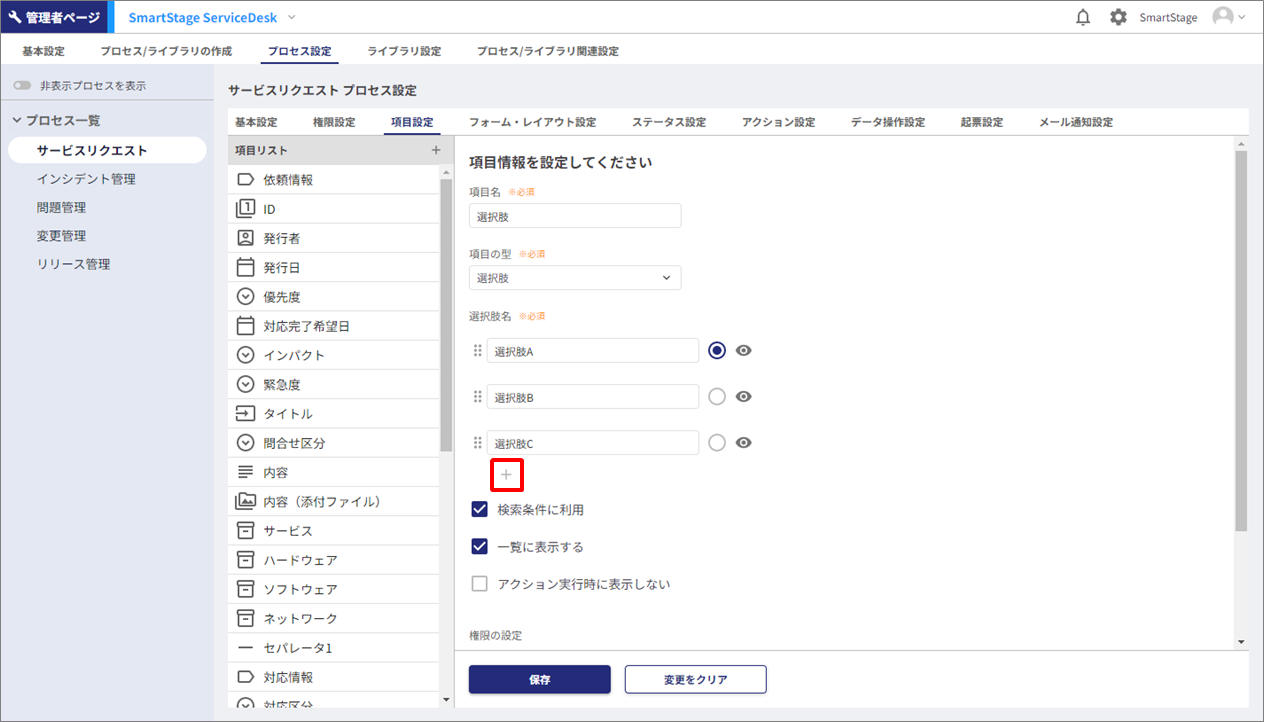Image resolution: width=1264 pixels, height=722 pixels.
Task: Click the 変更をクリア button
Action: coord(695,679)
